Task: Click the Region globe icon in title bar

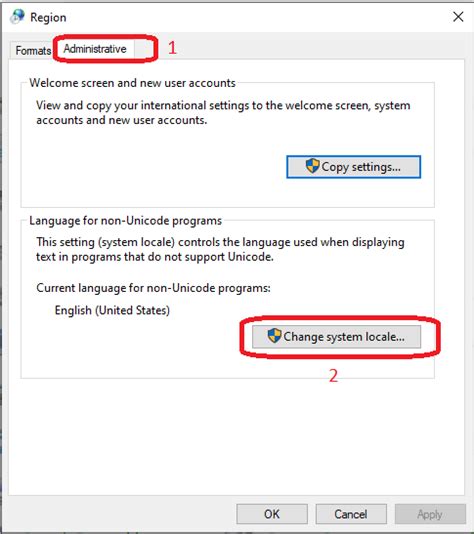Action: coord(17,16)
